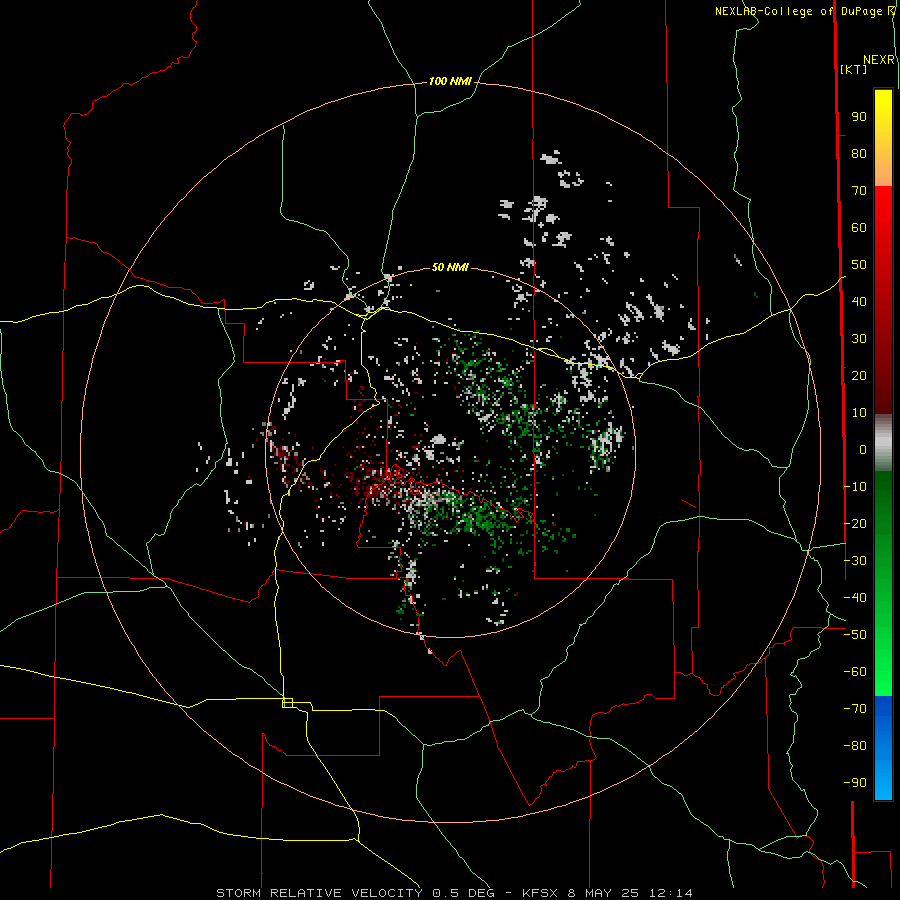Click the -20 value on velocity scale
This screenshot has width=900, height=900.
[x=855, y=523]
